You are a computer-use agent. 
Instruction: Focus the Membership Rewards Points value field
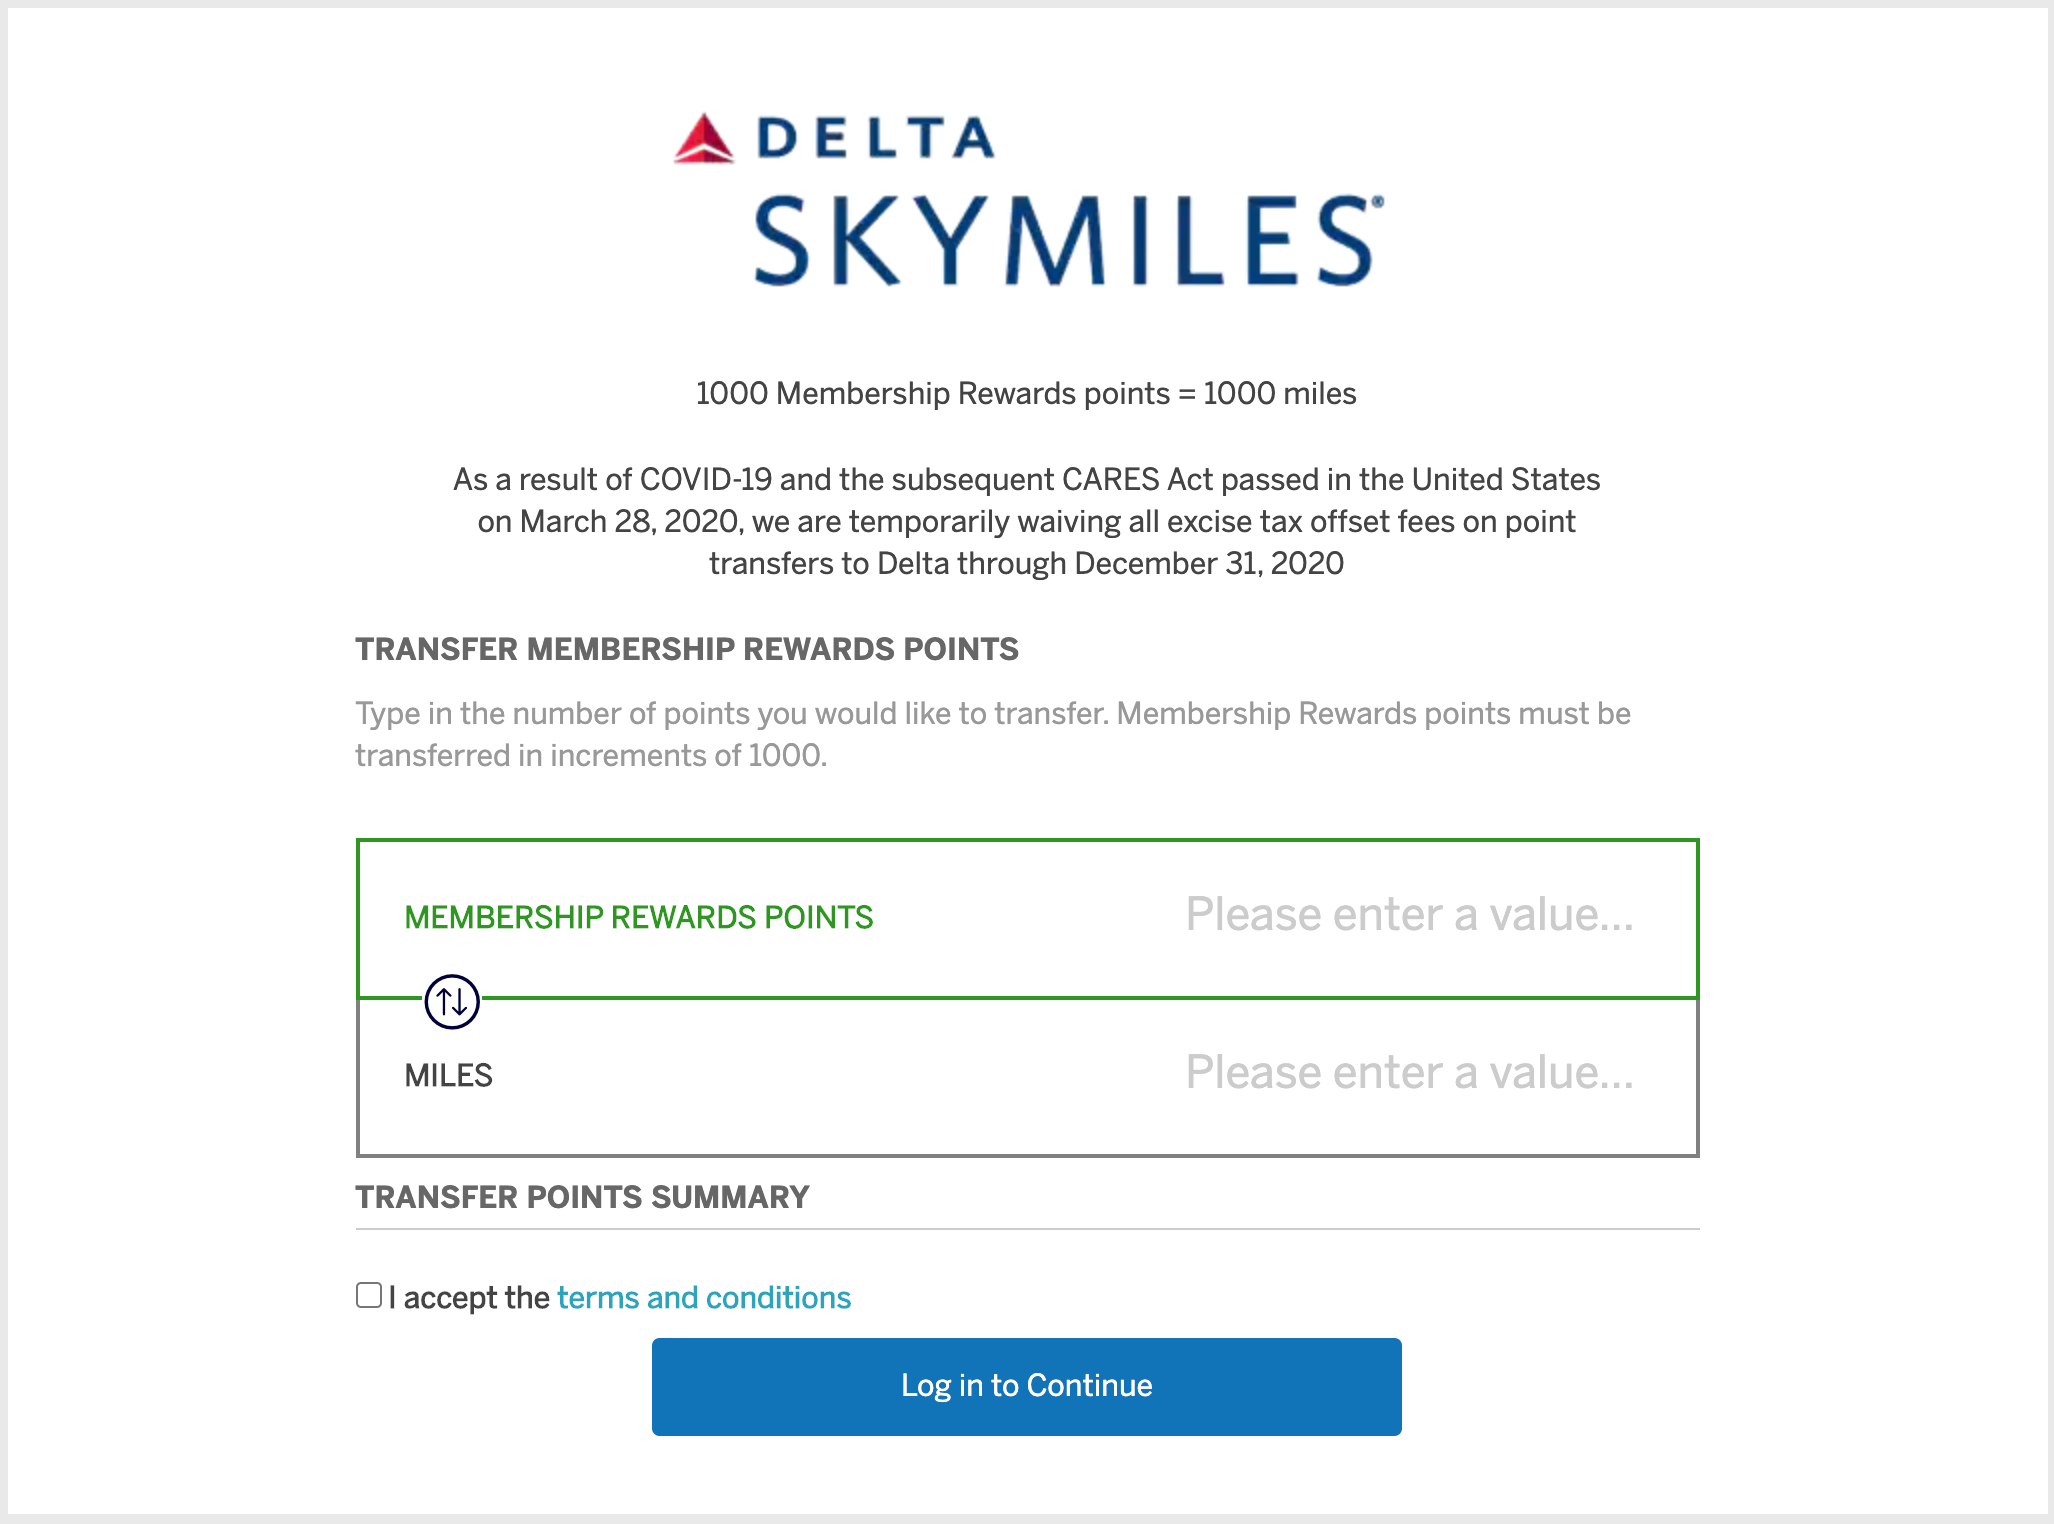[1408, 915]
